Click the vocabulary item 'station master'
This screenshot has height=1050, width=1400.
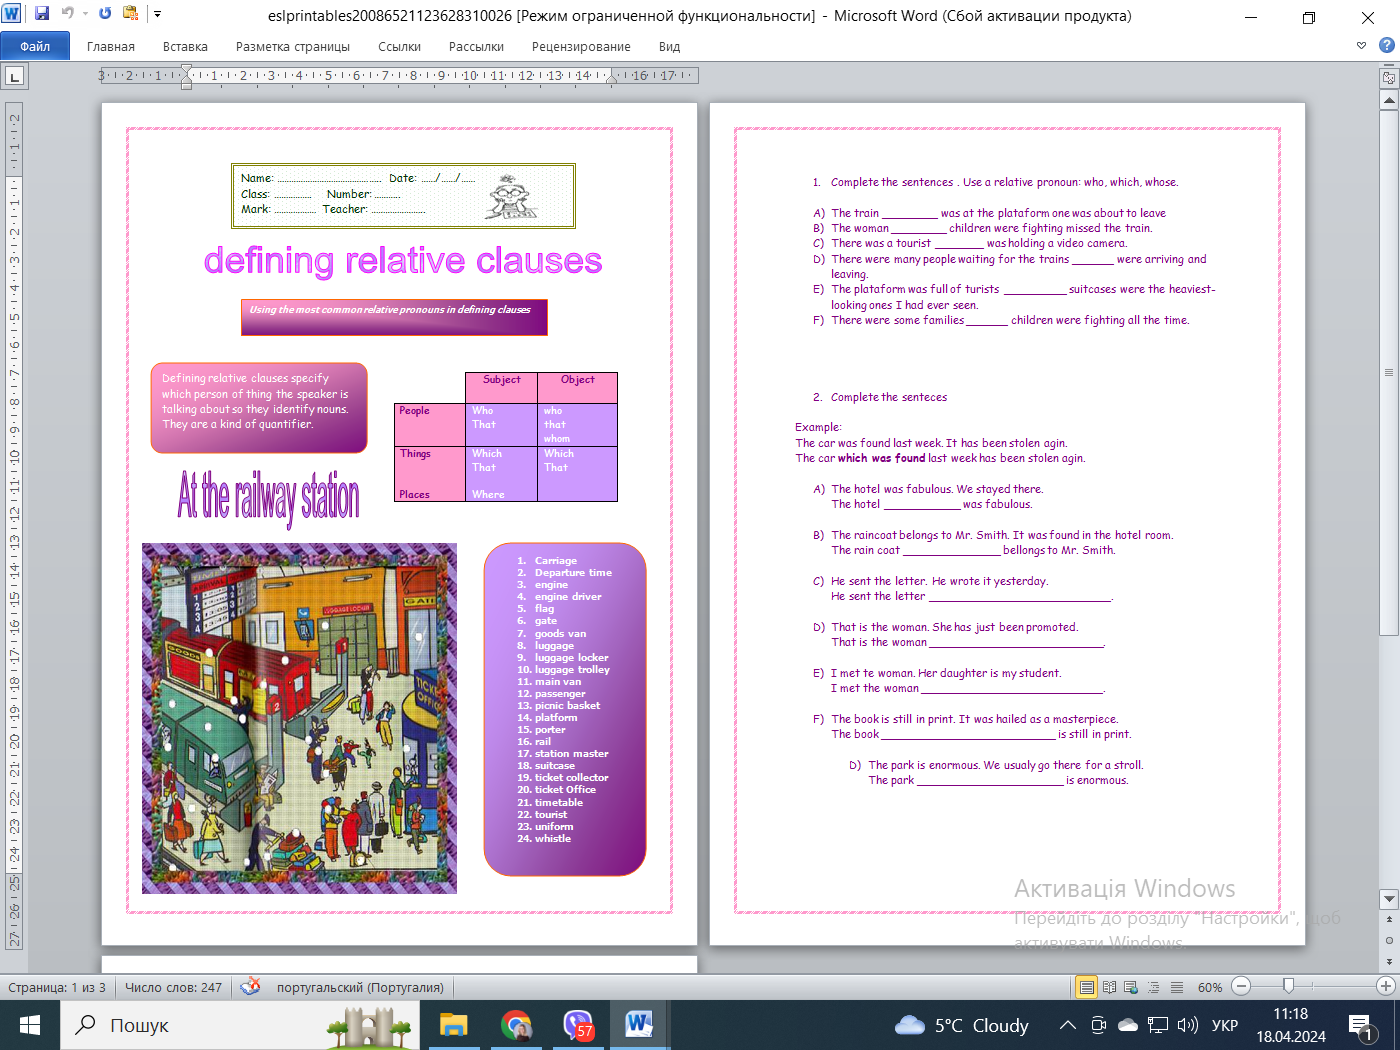[571, 754]
